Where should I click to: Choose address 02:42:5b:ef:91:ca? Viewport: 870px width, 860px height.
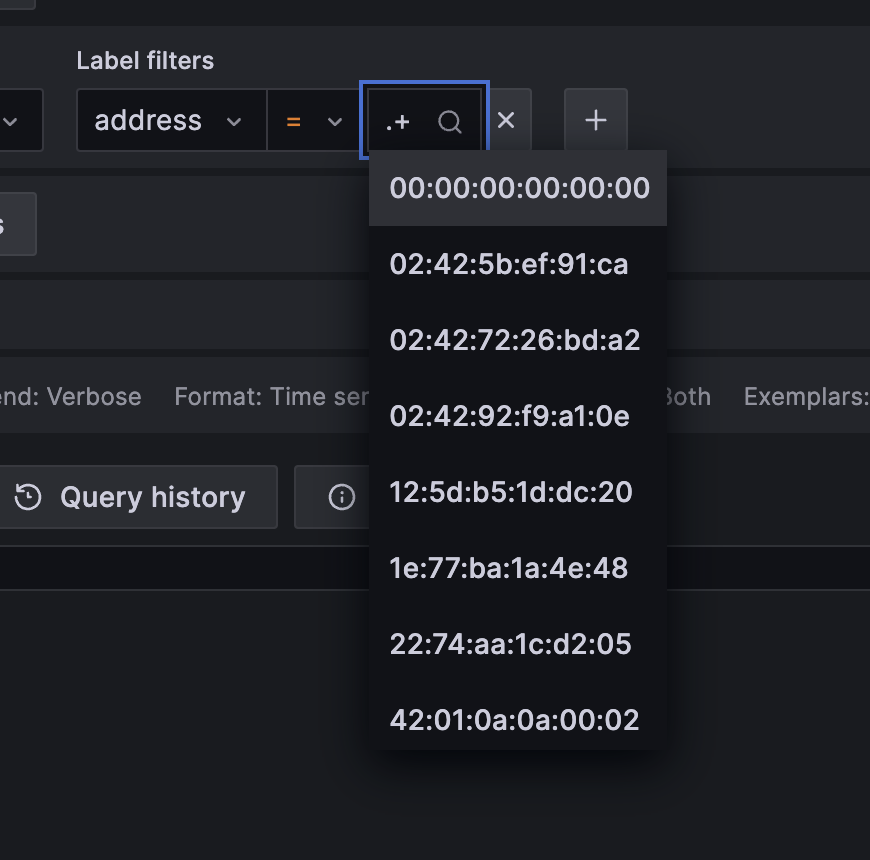pos(509,264)
